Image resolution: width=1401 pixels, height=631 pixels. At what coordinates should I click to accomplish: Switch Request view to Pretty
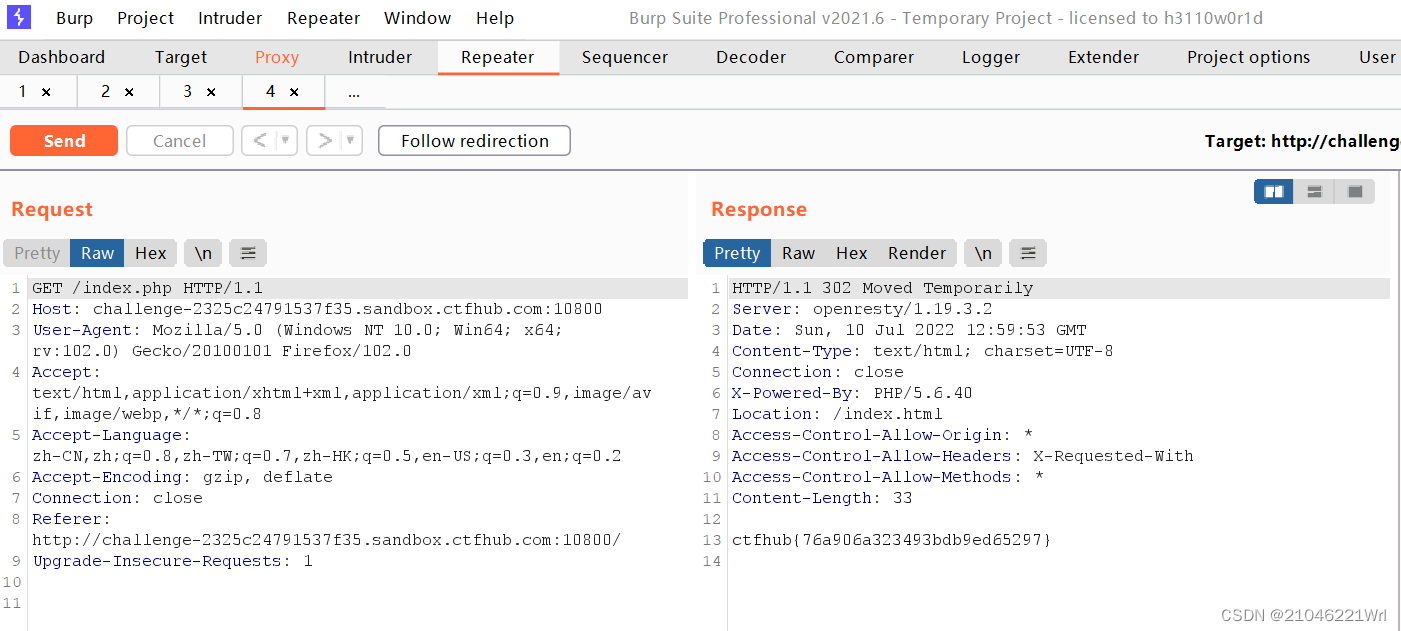coord(37,253)
